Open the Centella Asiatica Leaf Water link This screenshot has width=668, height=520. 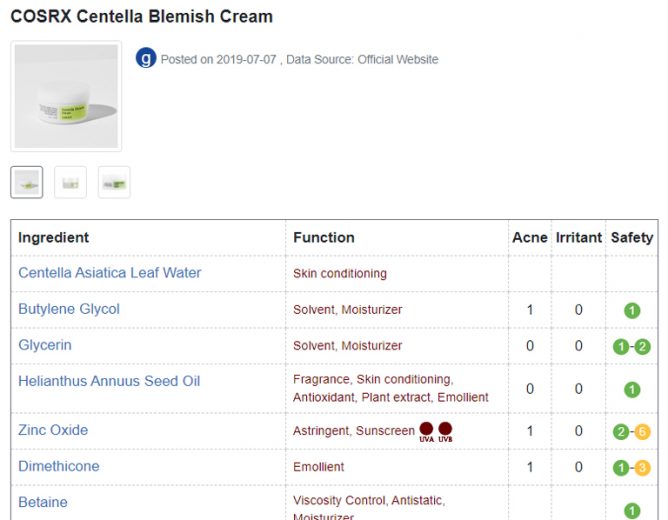tap(109, 273)
